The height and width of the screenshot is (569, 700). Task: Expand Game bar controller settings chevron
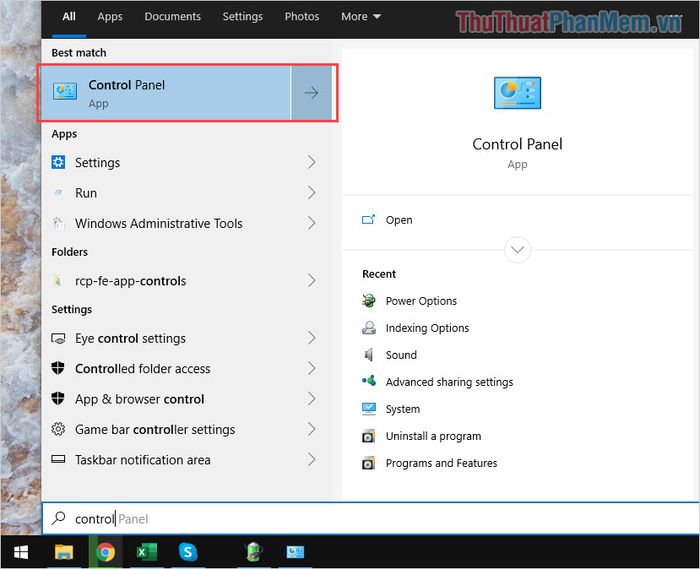pyautogui.click(x=312, y=429)
